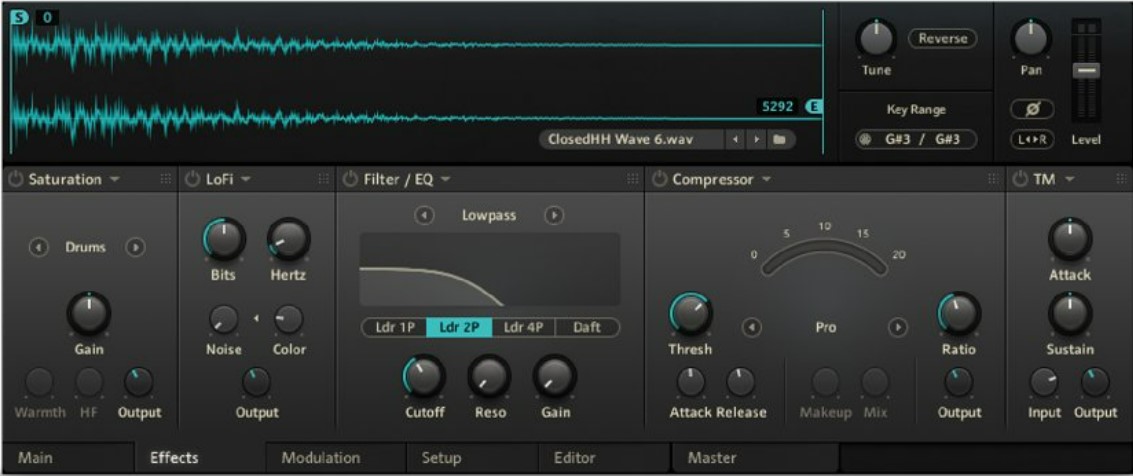Select previous filter type arrow beside Lowpass
Image resolution: width=1133 pixels, height=476 pixels.
[425, 215]
